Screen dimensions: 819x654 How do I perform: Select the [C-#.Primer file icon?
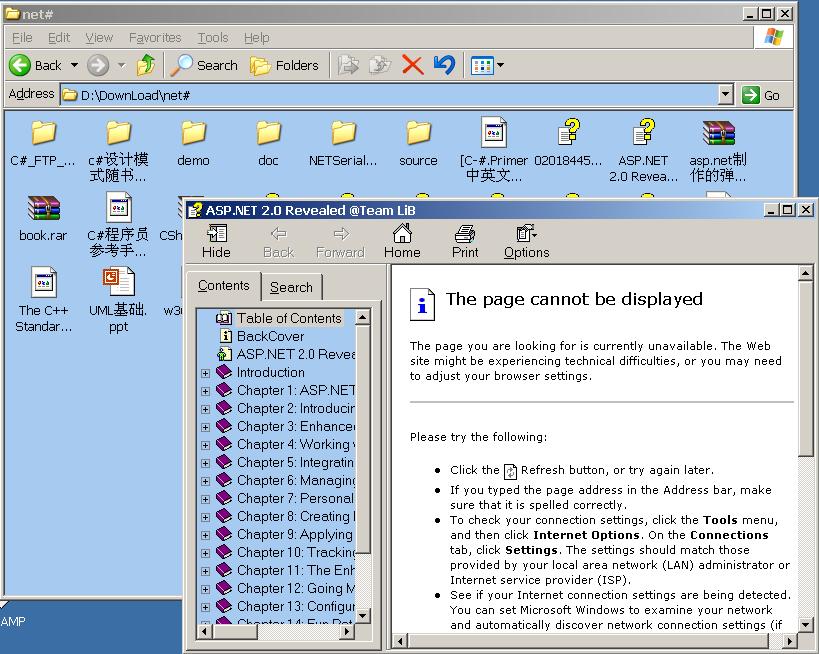(x=494, y=132)
